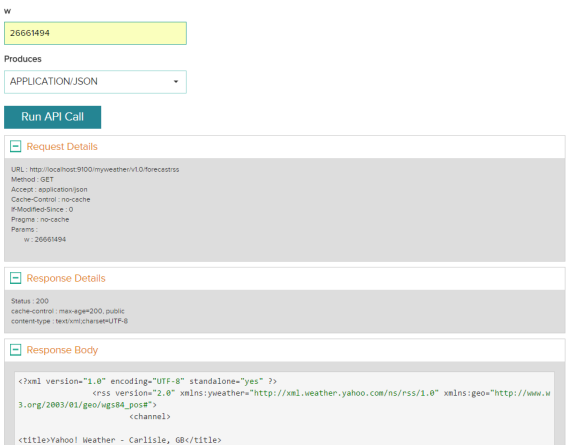Collapse the Response Body minus icon

click(15, 349)
